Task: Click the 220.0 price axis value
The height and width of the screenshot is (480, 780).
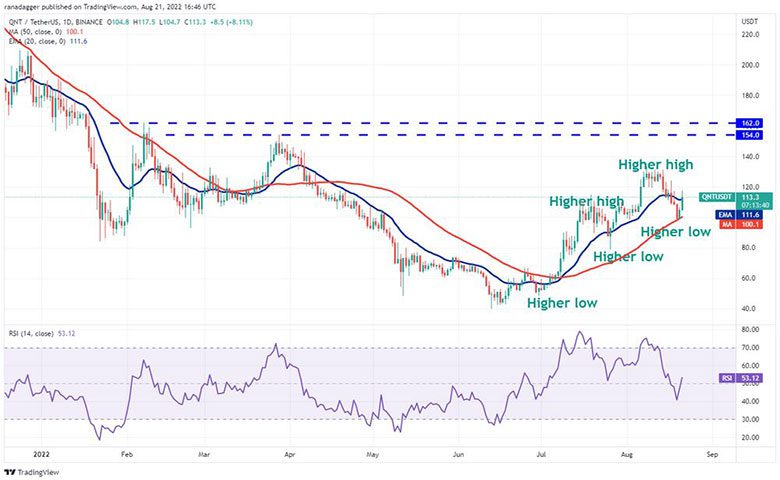Action: (x=750, y=35)
